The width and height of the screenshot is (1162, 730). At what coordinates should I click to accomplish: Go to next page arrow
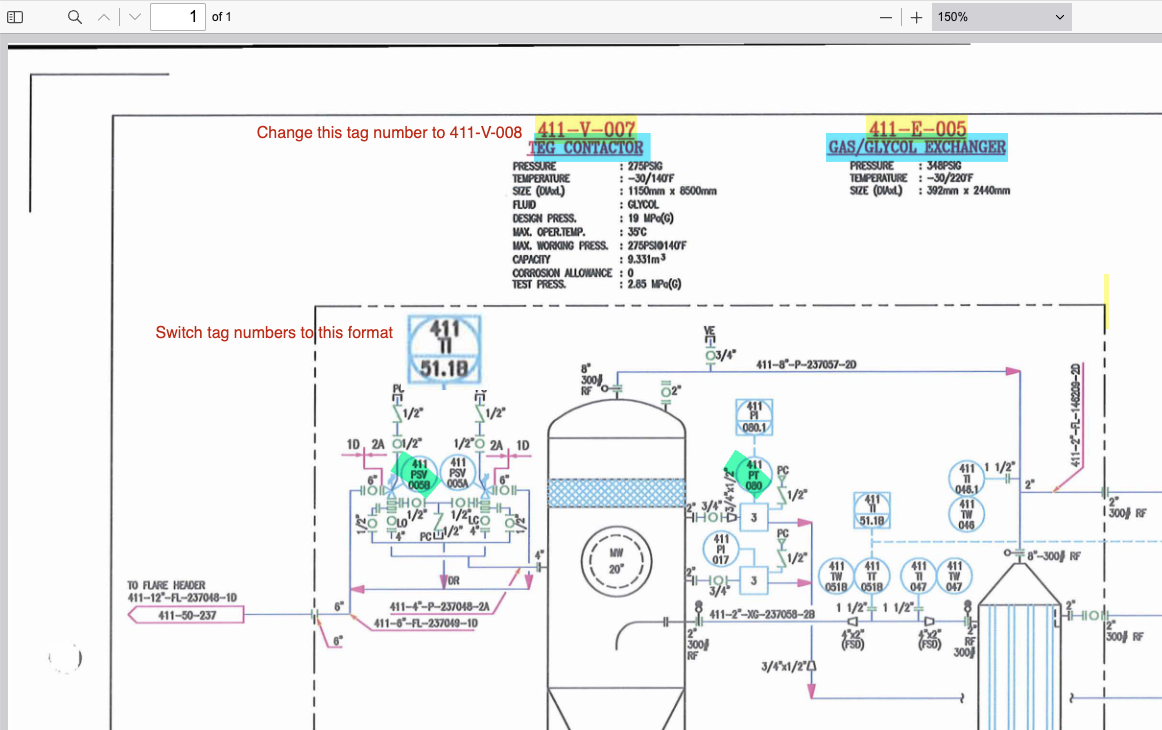click(135, 17)
